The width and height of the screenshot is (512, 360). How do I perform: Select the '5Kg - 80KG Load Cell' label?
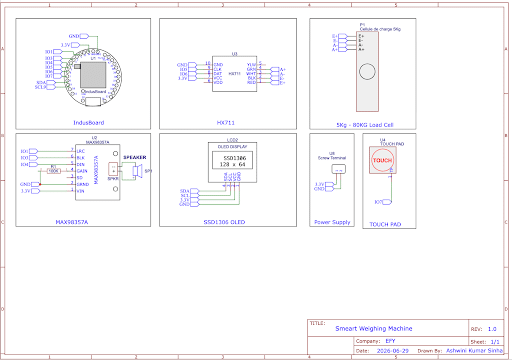click(x=365, y=125)
